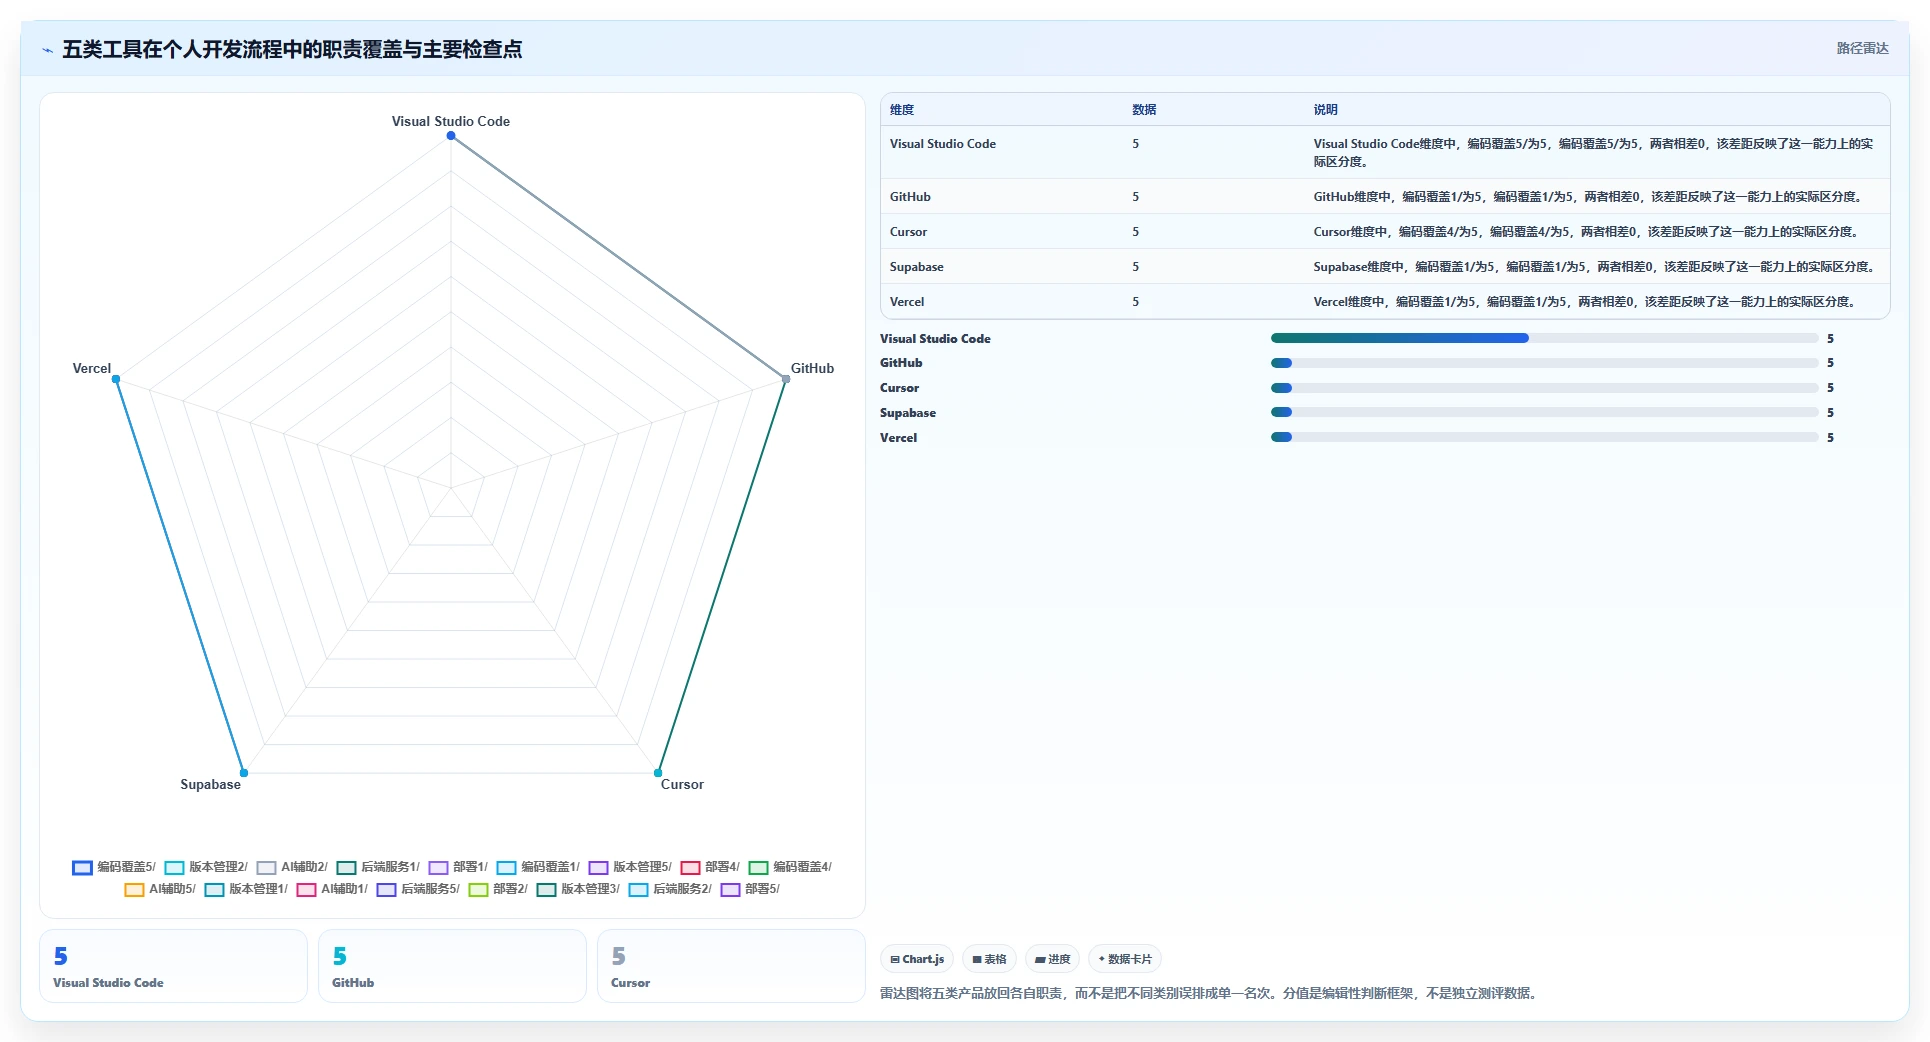
Task: Toggle the 版本管理2/ legend dataset
Action: pos(206,867)
